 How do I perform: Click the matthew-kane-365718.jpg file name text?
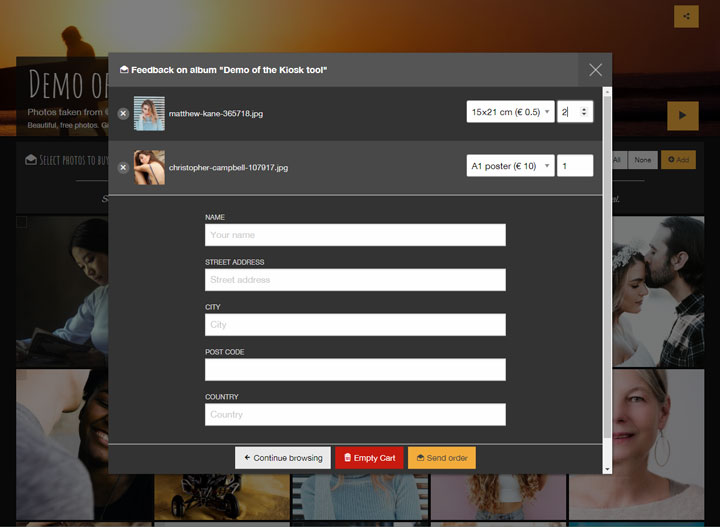click(x=216, y=113)
